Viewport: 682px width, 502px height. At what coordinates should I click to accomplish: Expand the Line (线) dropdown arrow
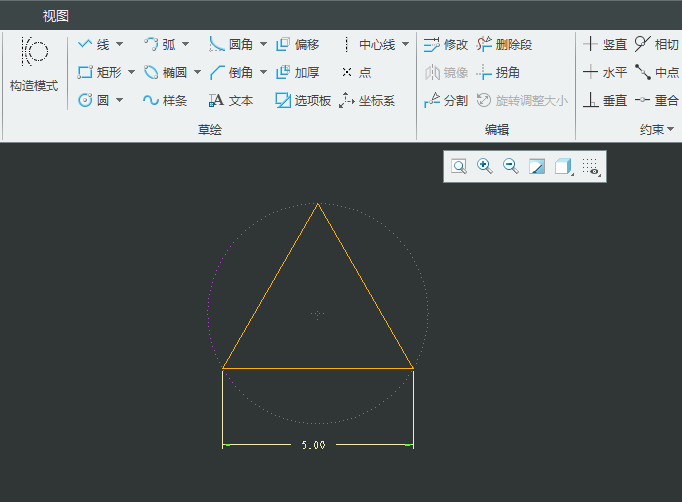click(x=120, y=44)
